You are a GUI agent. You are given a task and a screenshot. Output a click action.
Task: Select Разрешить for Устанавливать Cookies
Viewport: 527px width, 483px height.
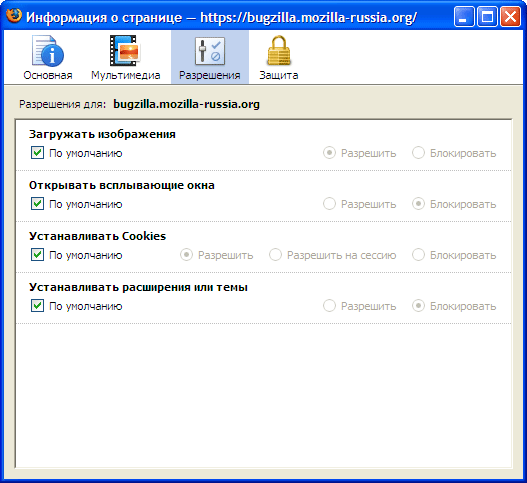click(x=186, y=255)
